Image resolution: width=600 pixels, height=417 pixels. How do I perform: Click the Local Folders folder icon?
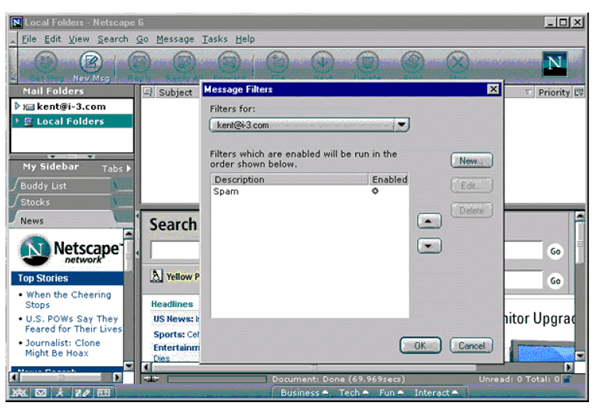tap(28, 122)
